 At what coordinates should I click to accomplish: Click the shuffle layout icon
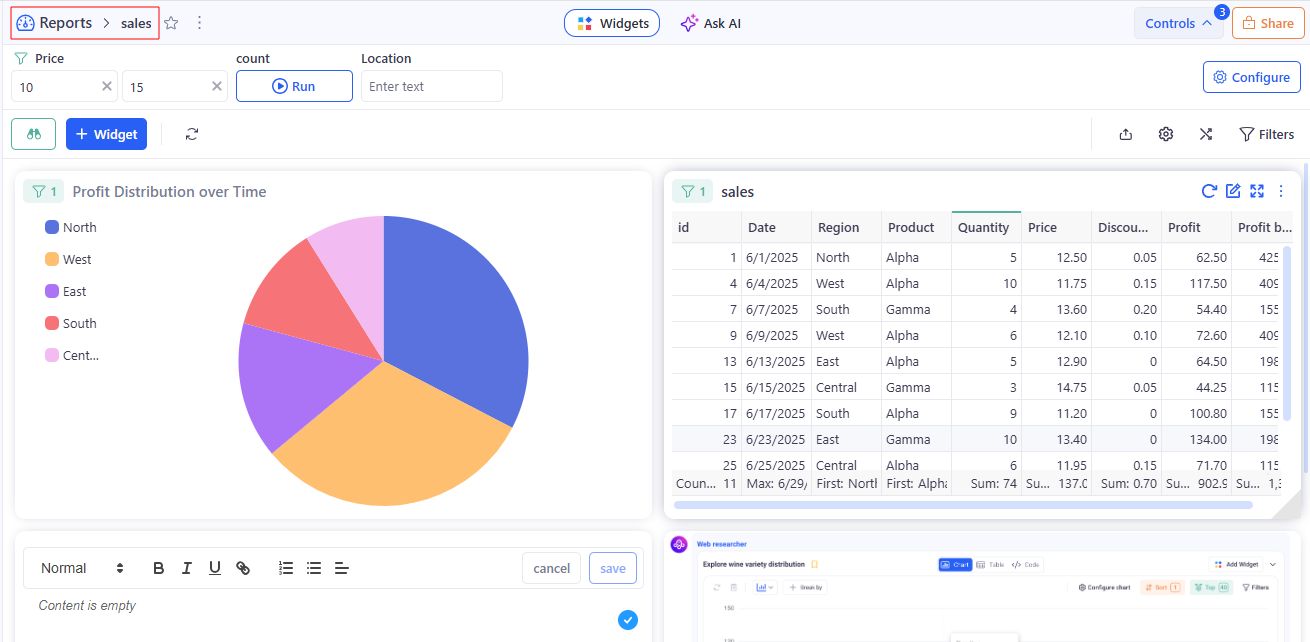(1206, 134)
